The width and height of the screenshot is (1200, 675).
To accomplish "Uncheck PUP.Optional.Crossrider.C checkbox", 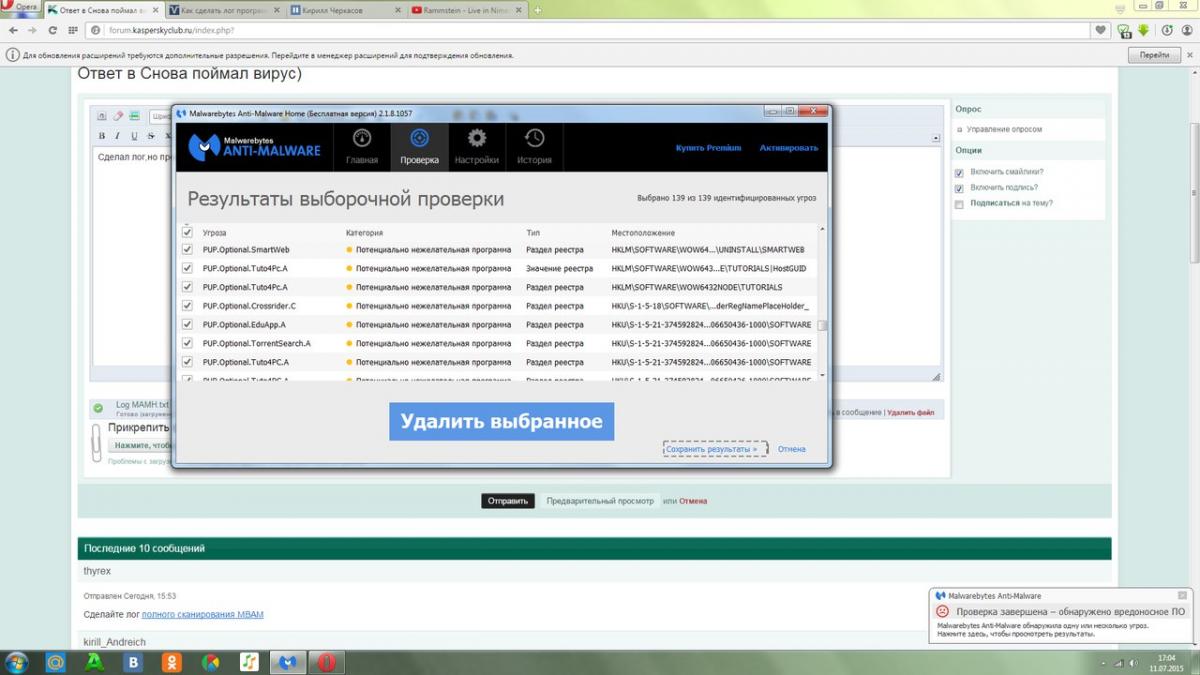I will 187,306.
